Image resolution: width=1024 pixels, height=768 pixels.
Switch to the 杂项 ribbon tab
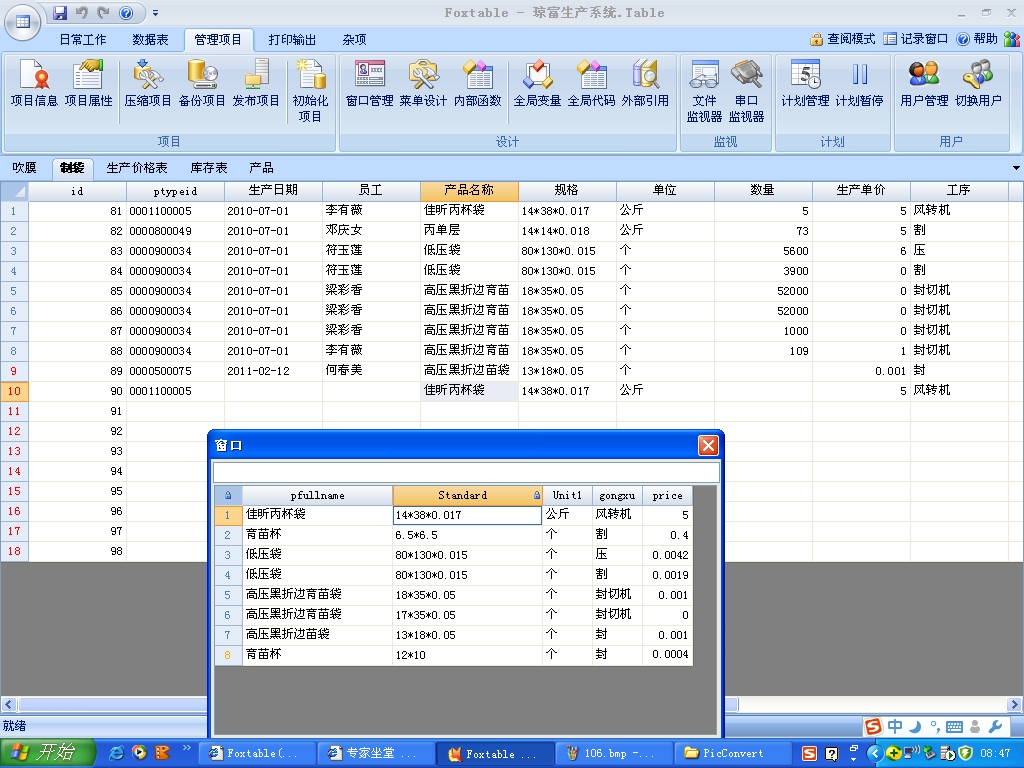click(354, 40)
